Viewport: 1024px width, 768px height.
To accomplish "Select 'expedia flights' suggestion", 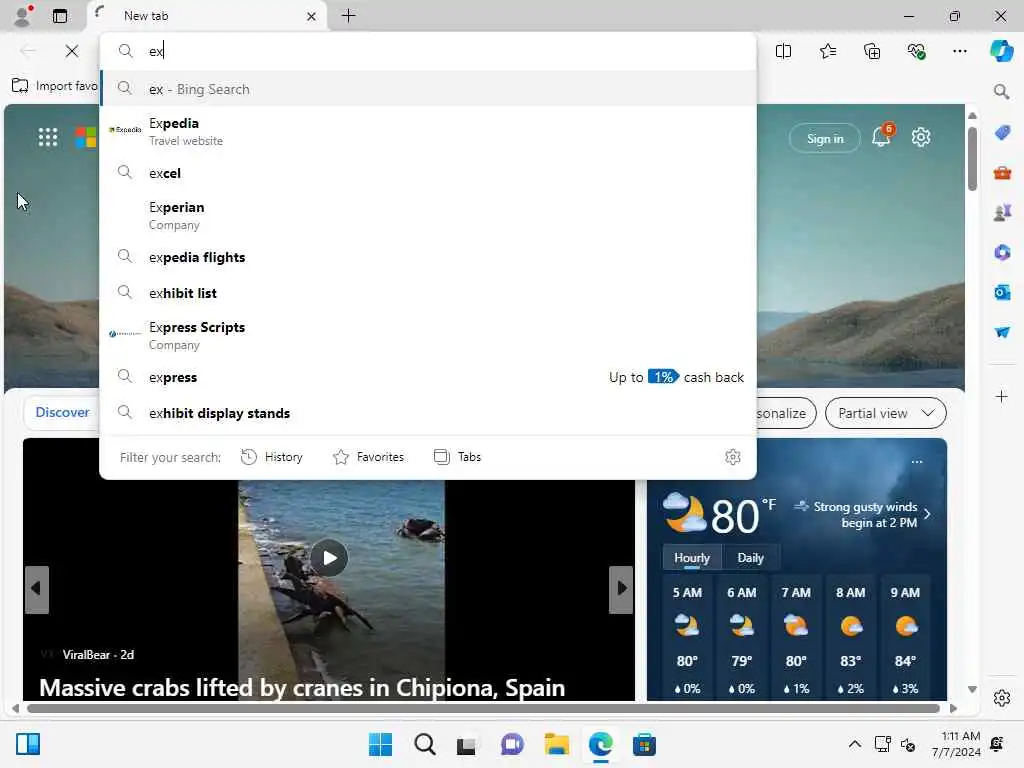I will click(x=428, y=257).
